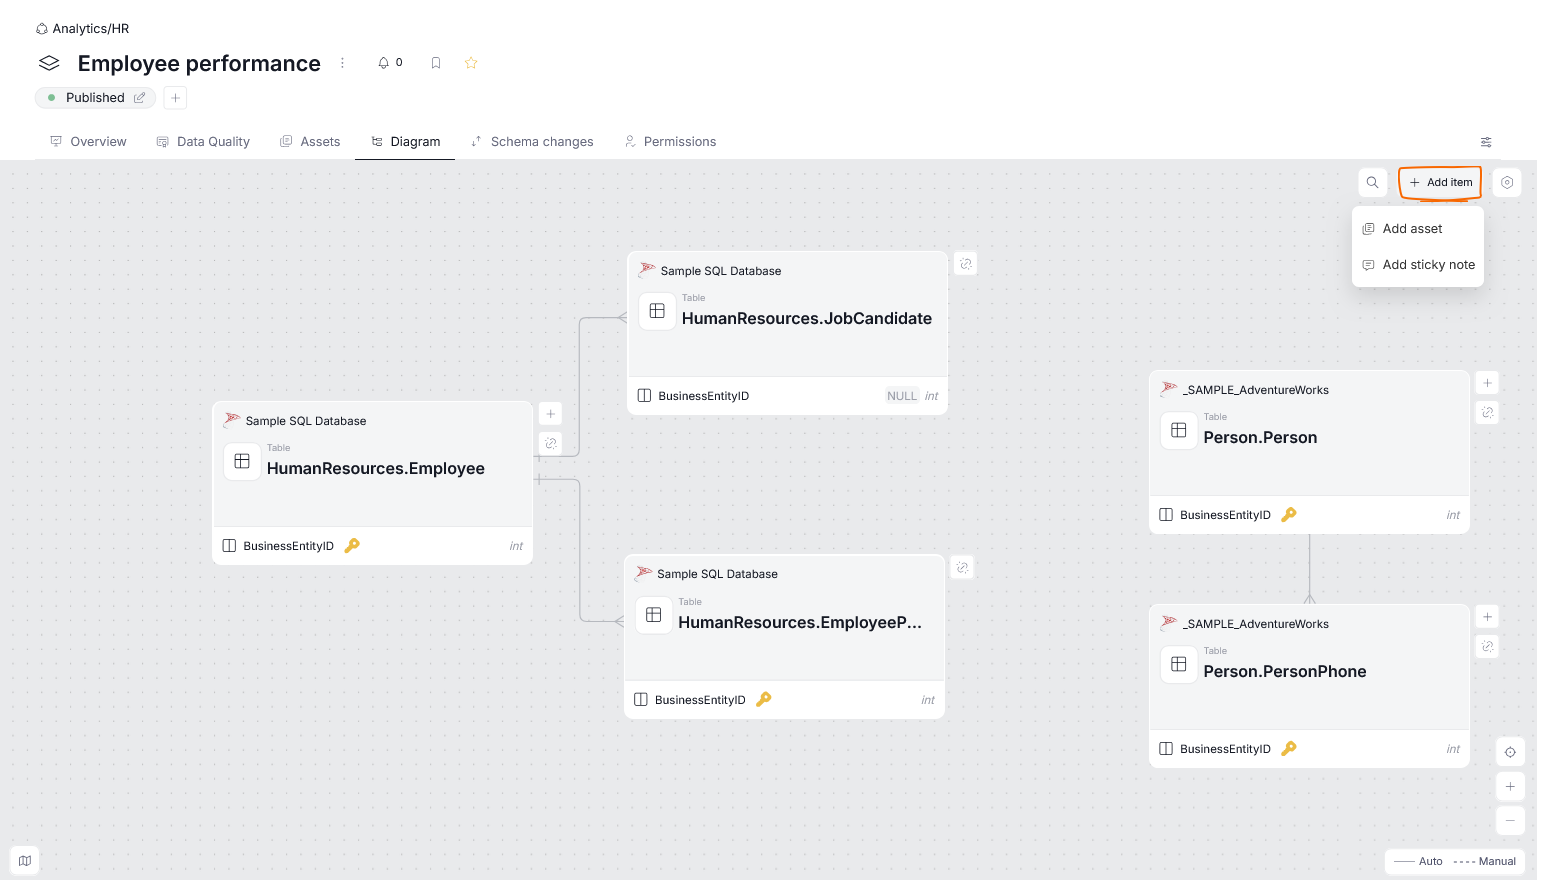1546x880 pixels.
Task: Click the link icon beside HumanResources.EmployeeP... card
Action: tap(962, 568)
